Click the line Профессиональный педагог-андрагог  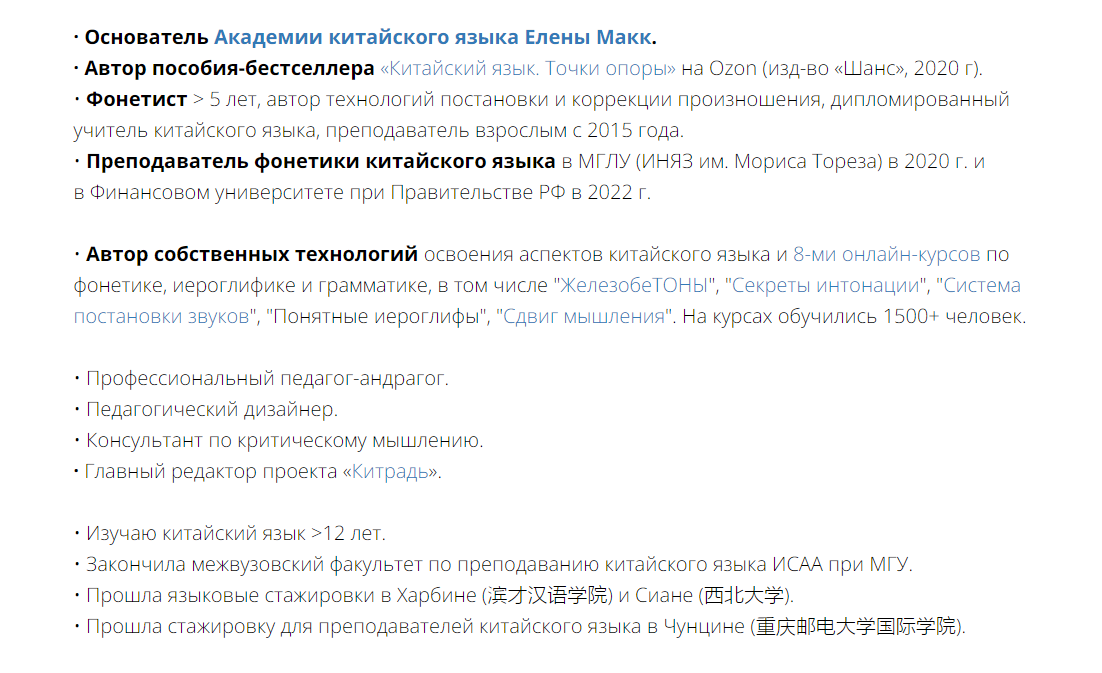click(x=267, y=379)
